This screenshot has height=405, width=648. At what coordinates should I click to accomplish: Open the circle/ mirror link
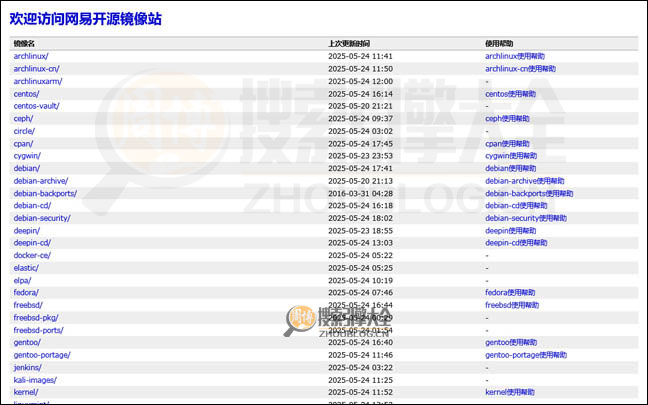pos(24,131)
